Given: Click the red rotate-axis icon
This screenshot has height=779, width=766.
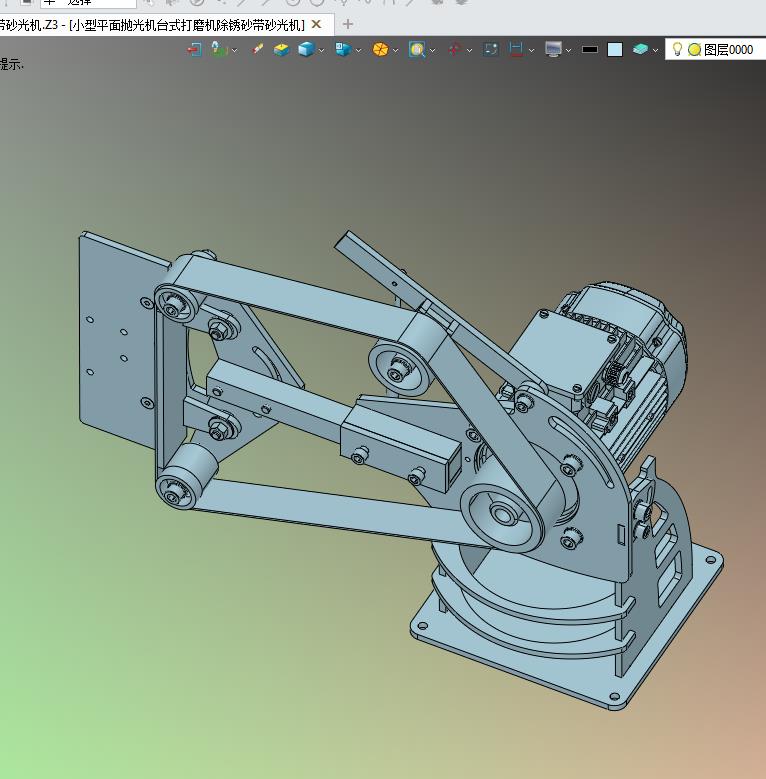Looking at the screenshot, I should tap(454, 50).
